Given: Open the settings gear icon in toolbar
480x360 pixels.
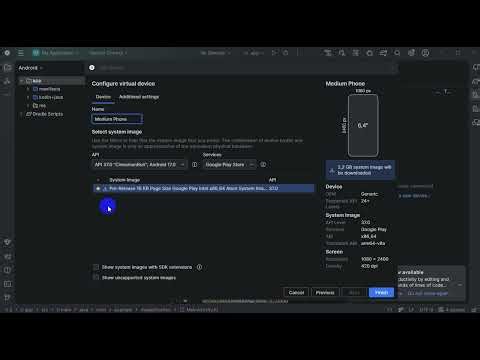Looking at the screenshot, I should (x=411, y=53).
